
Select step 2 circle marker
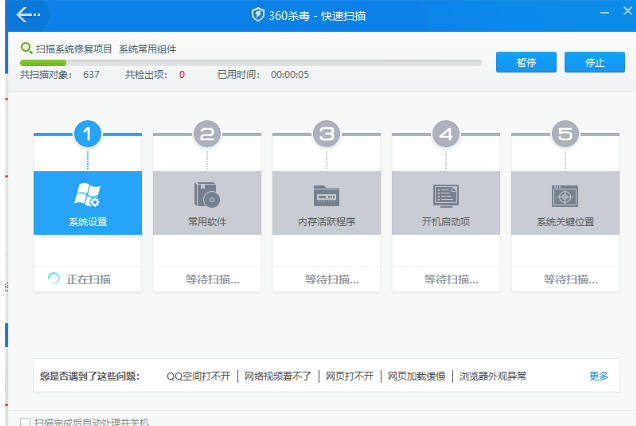tap(207, 134)
